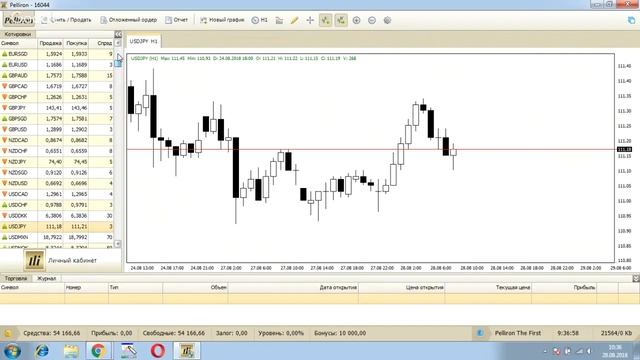Viewport: 640px width, 360px height.
Task: Sort quotes by the Продажа column header
Action: 51,43
